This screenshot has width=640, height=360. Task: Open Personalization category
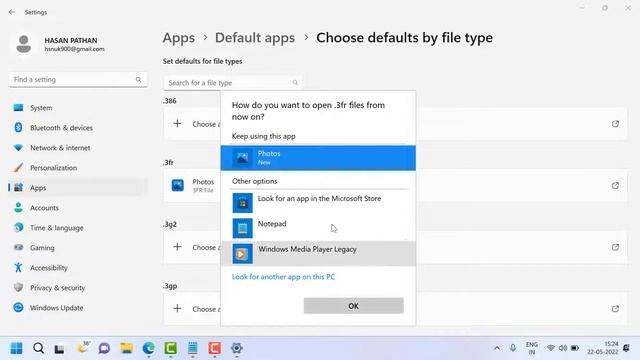click(x=78, y=168)
